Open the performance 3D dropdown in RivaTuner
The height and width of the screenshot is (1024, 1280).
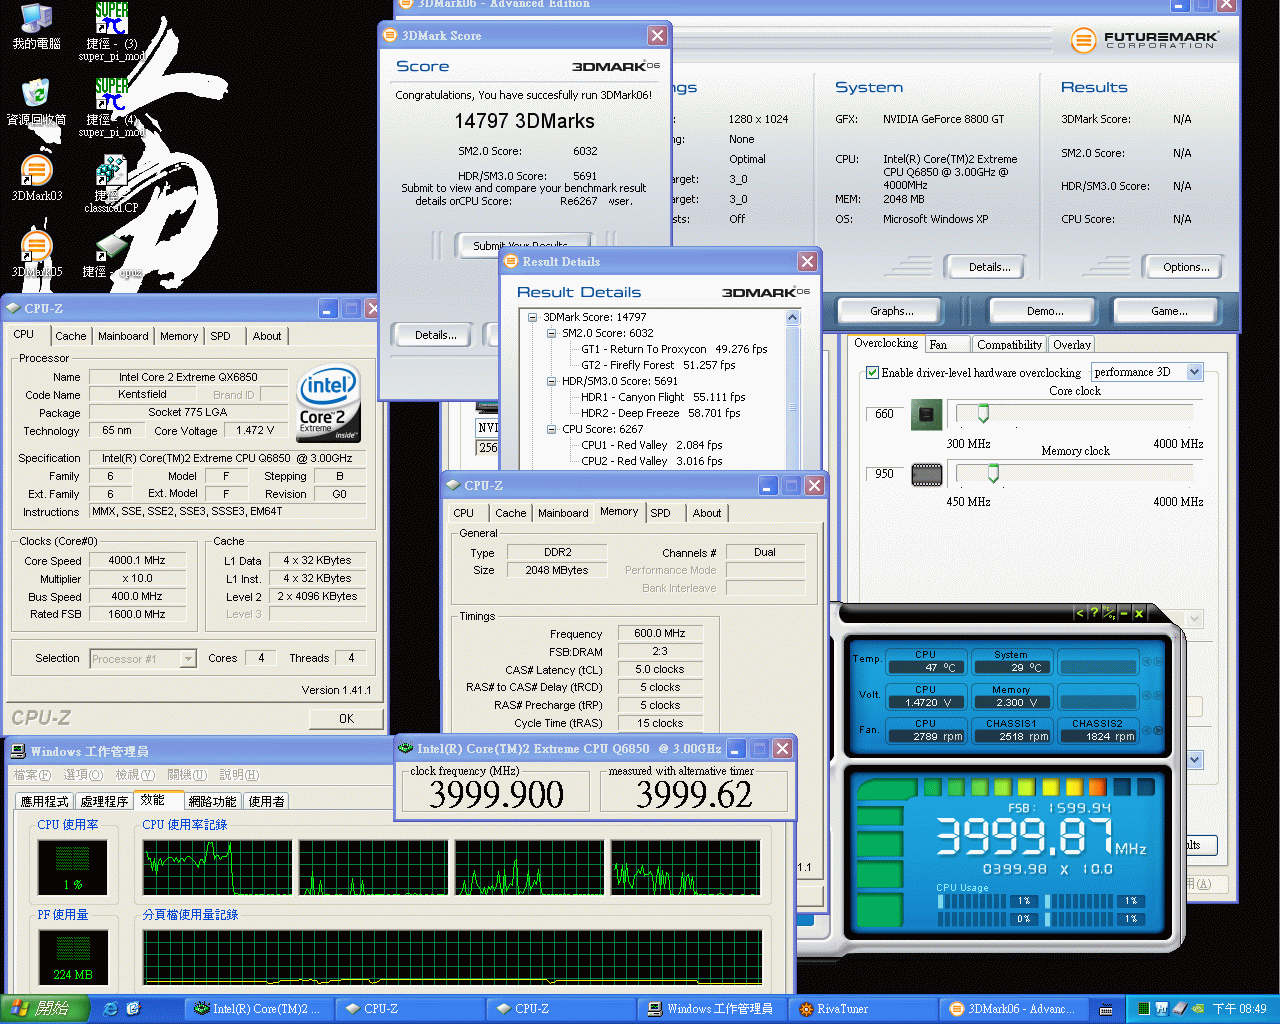coord(1194,372)
